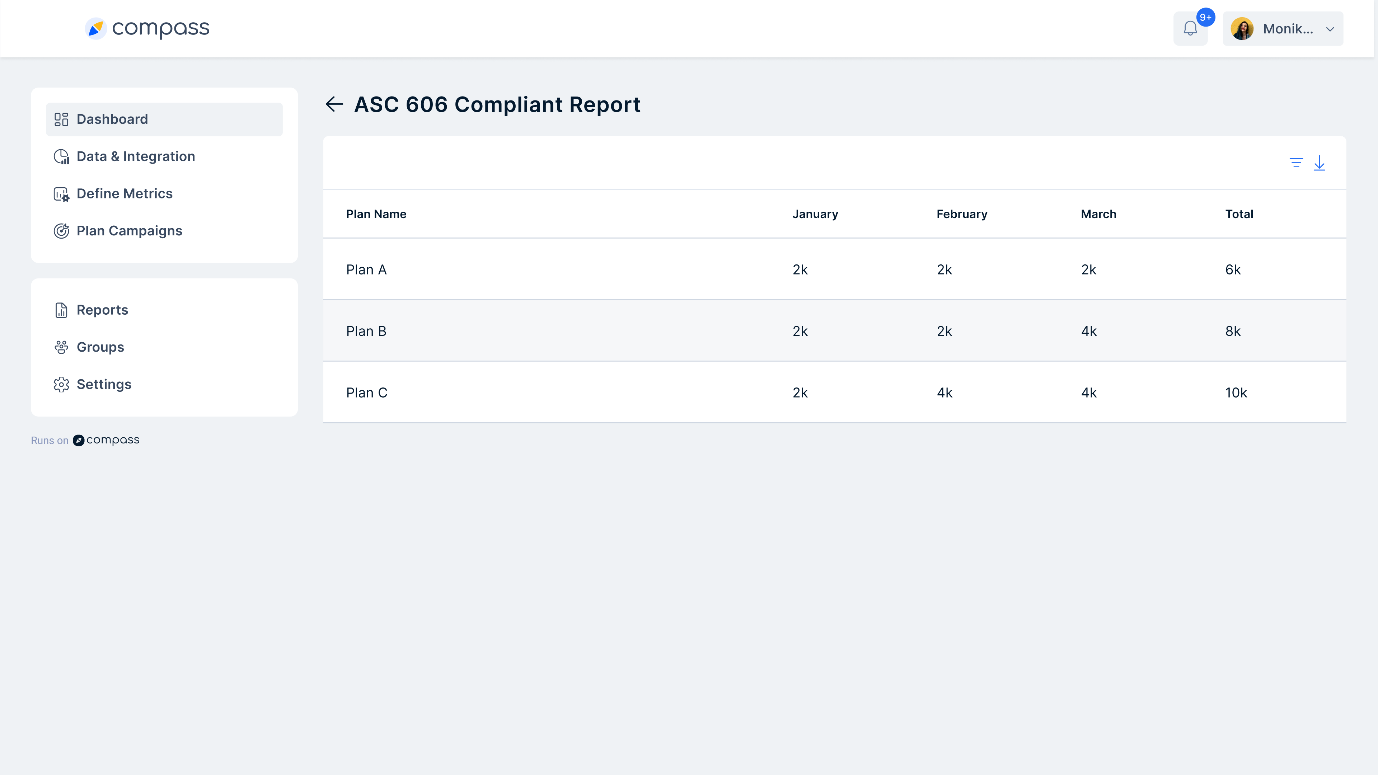The image size is (1378, 775).
Task: Select the Dashboard grid icon in sidebar
Action: coord(60,118)
